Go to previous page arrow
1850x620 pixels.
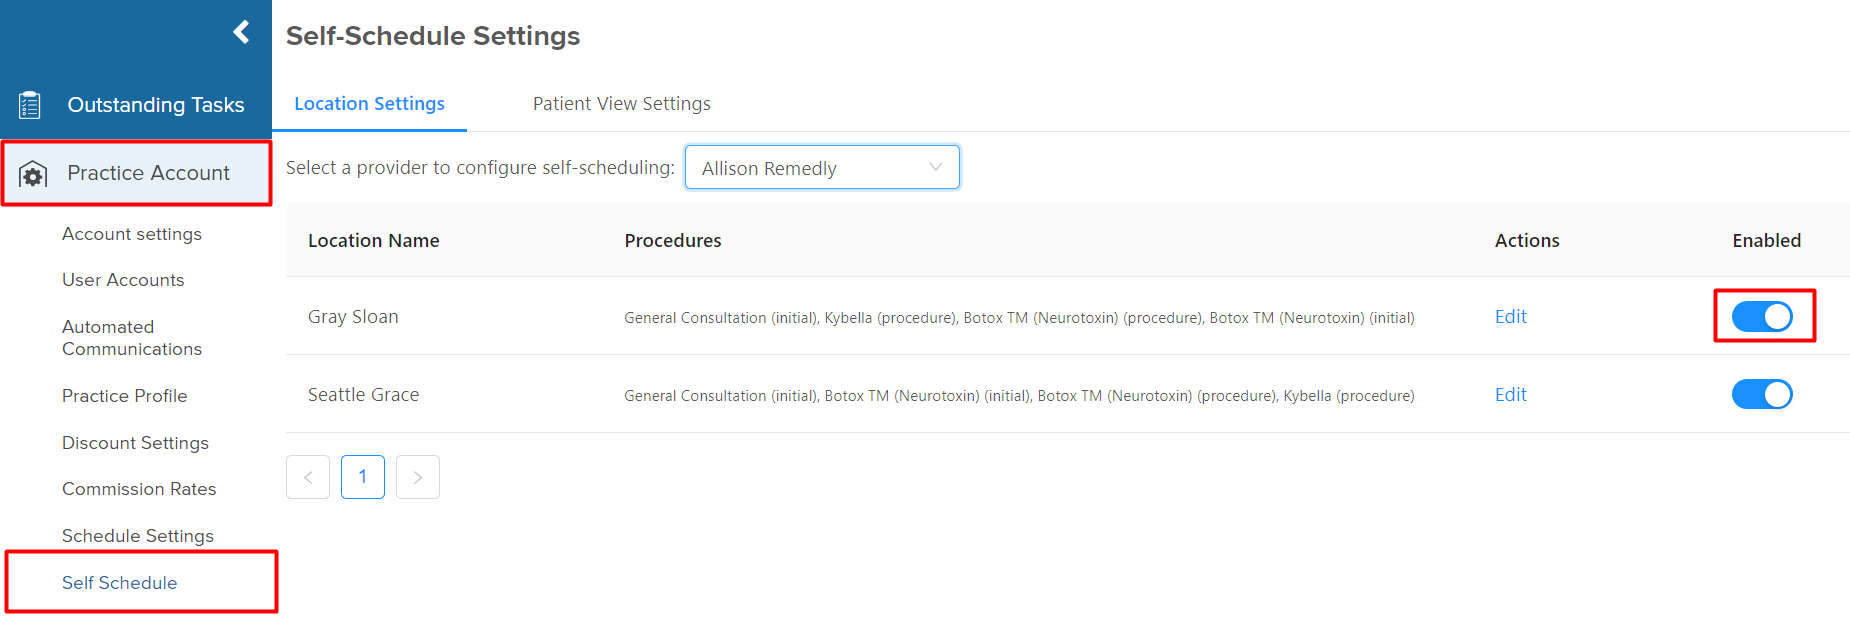pos(308,477)
